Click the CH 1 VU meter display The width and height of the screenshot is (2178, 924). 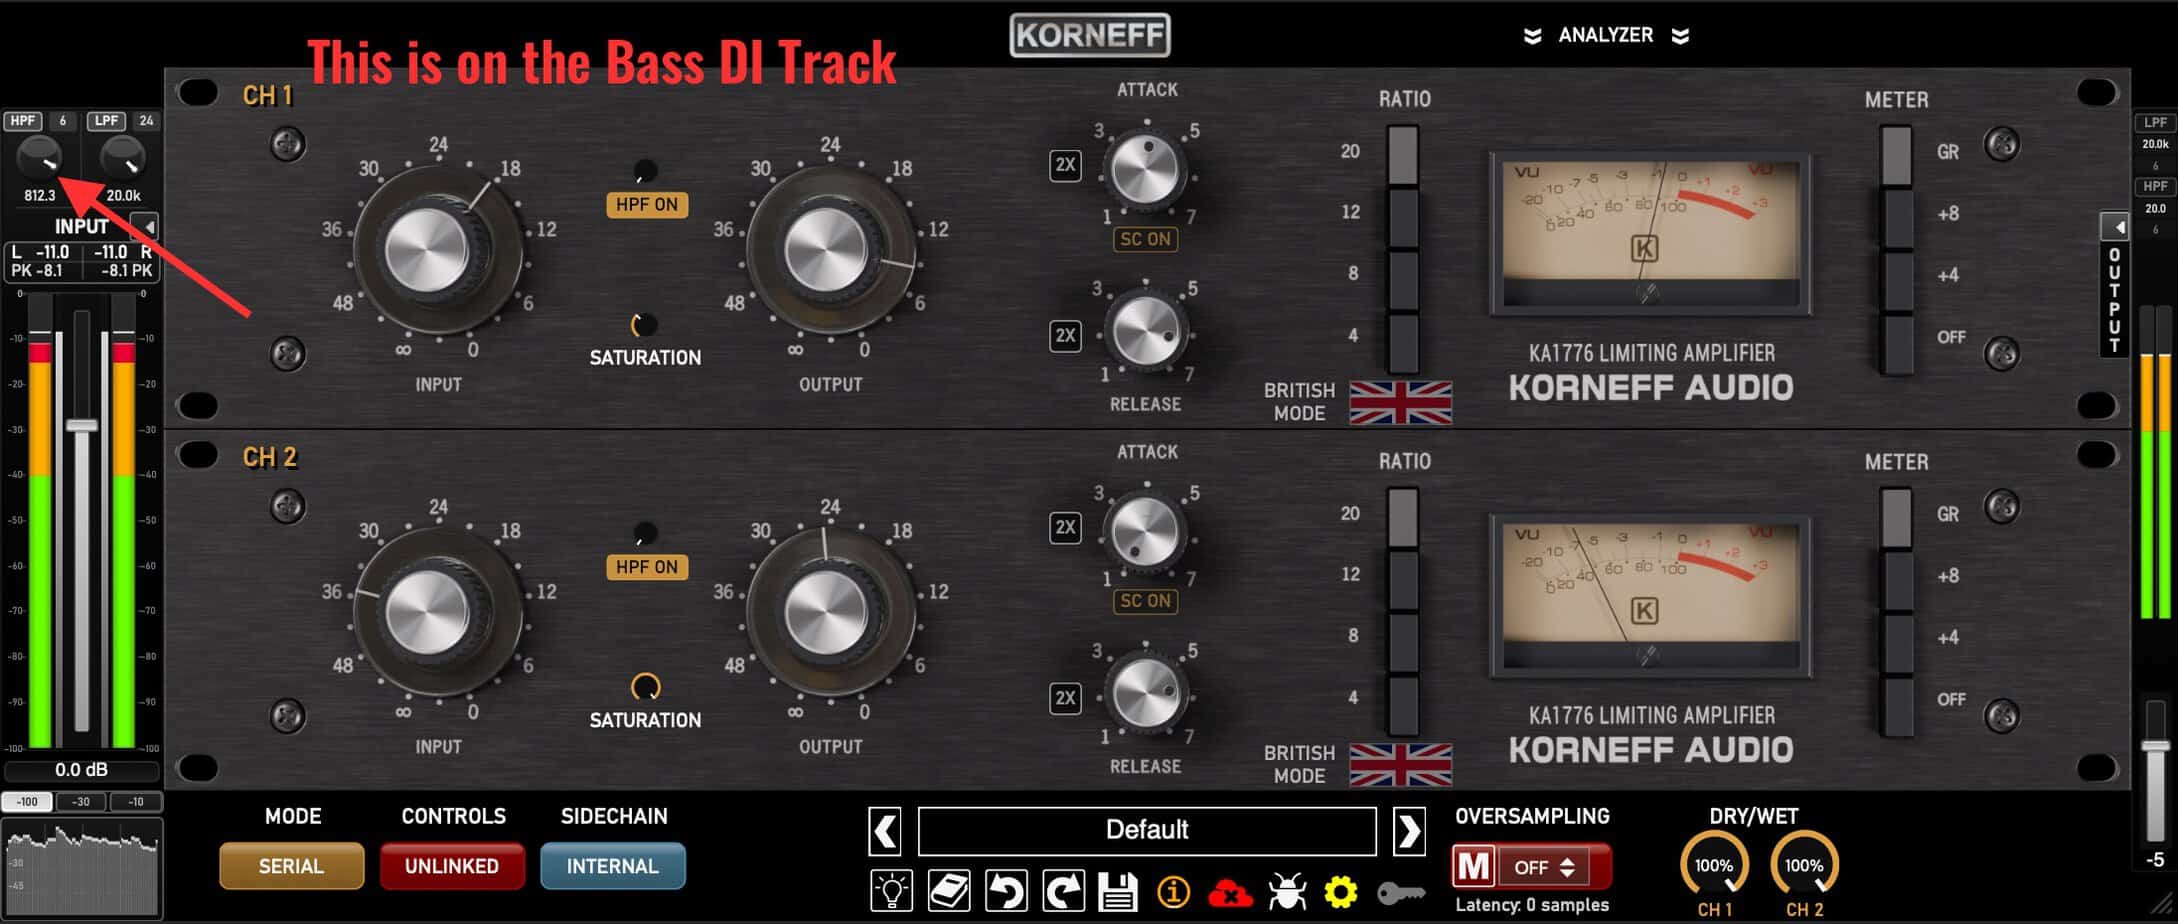[1650, 232]
